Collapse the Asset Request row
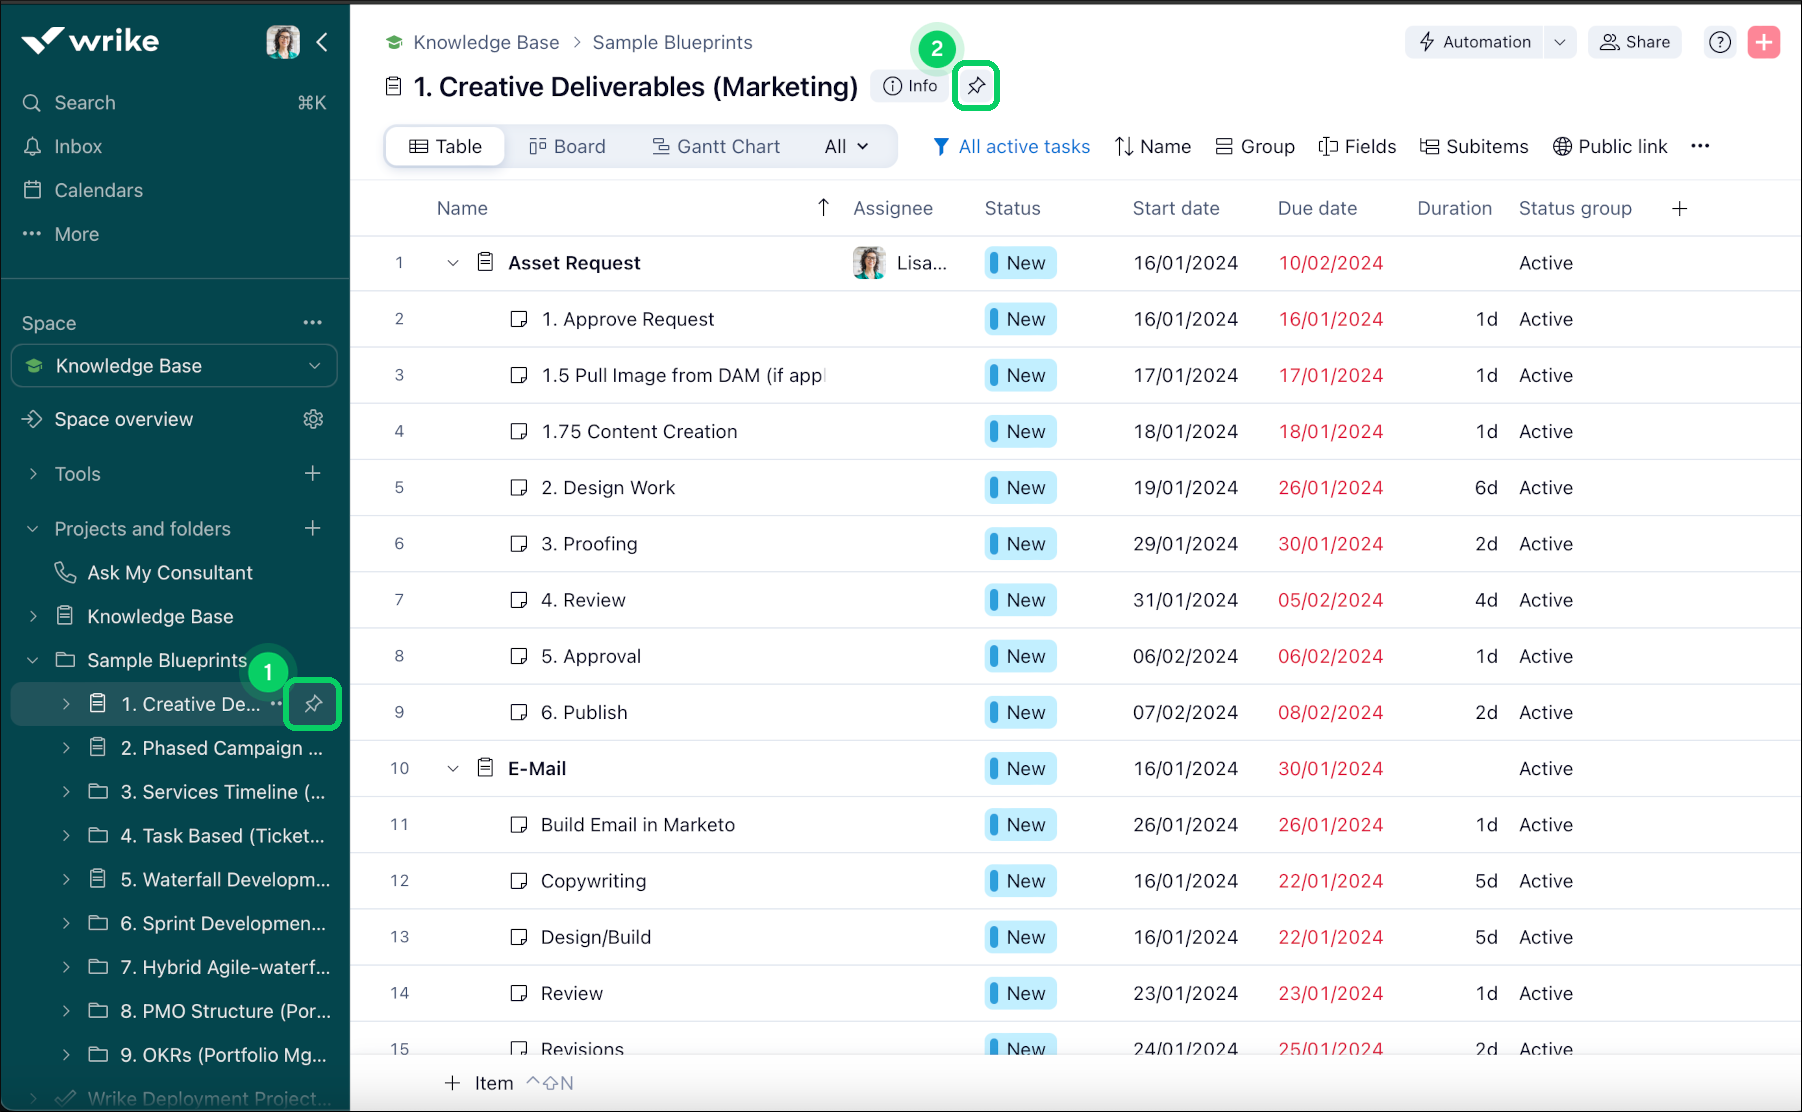Screen dimensions: 1802x1112 tap(453, 263)
